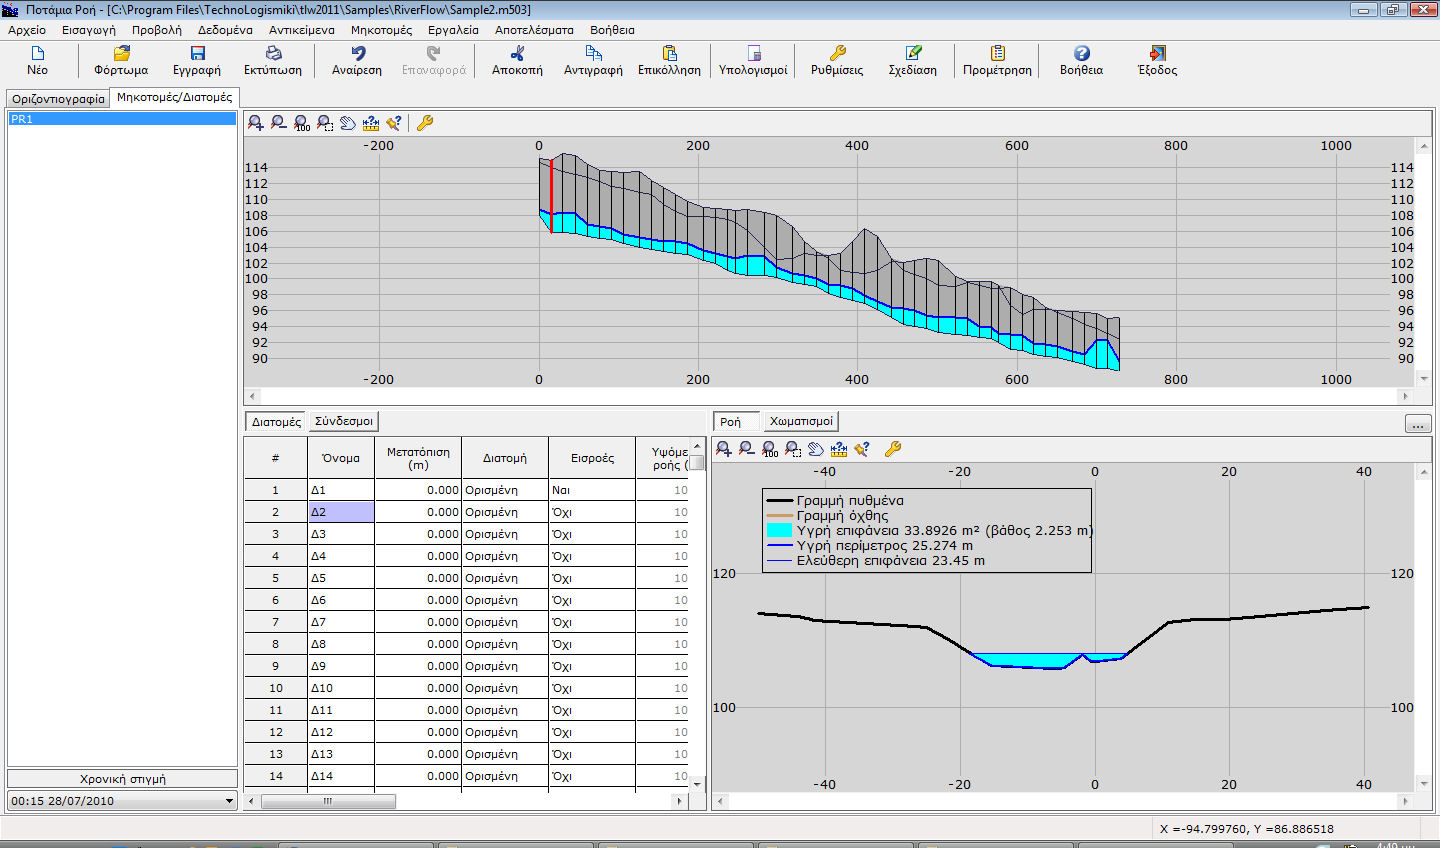This screenshot has width=1440, height=848.
Task: Click zoom 100 icon above the cross-section chart
Action: point(770,450)
